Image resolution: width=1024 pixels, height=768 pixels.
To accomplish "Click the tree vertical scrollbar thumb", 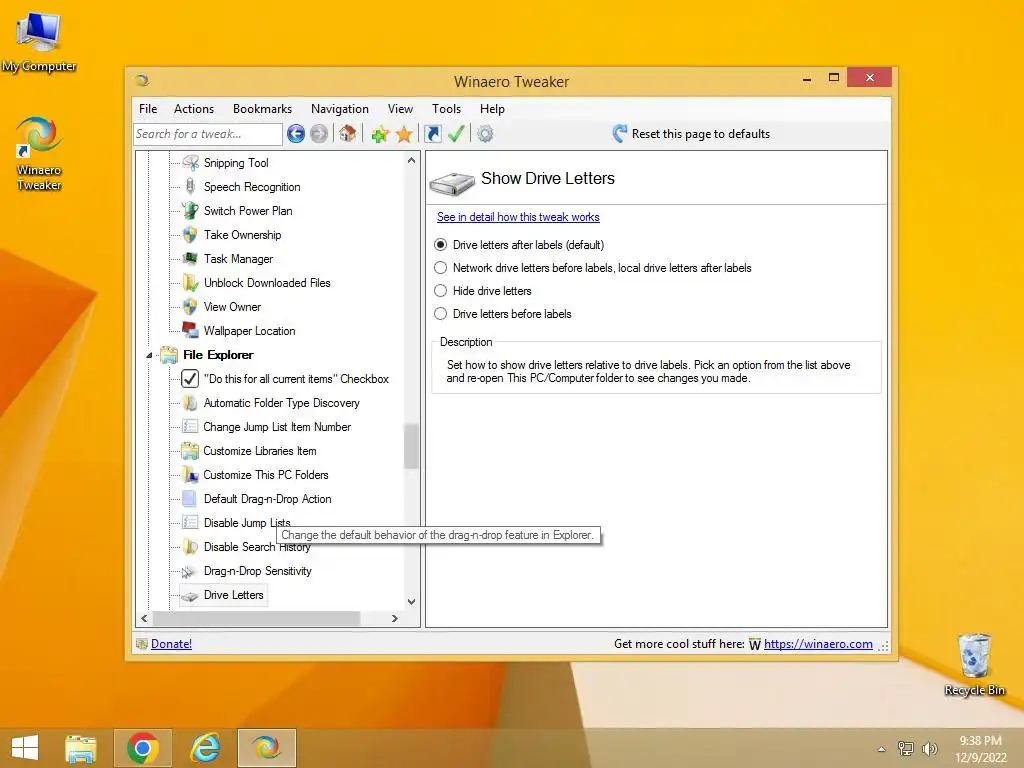I will pyautogui.click(x=411, y=447).
